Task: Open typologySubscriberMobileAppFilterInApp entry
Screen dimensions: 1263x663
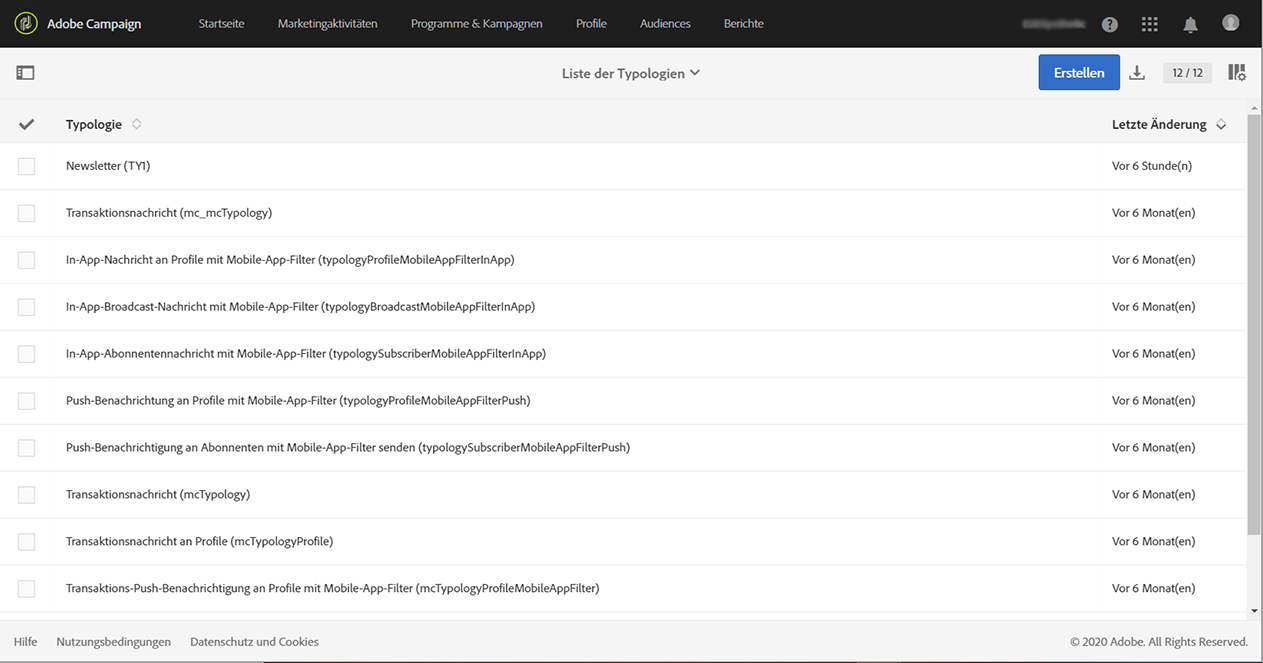Action: (x=306, y=354)
